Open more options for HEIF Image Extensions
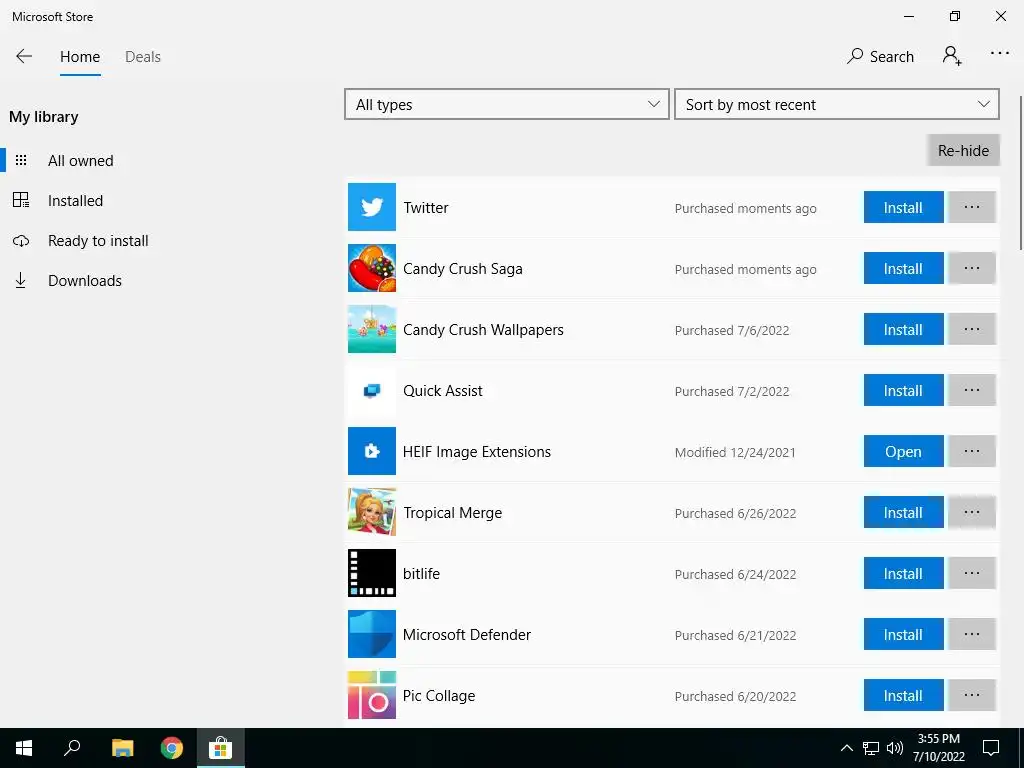The width and height of the screenshot is (1024, 768). [x=972, y=451]
